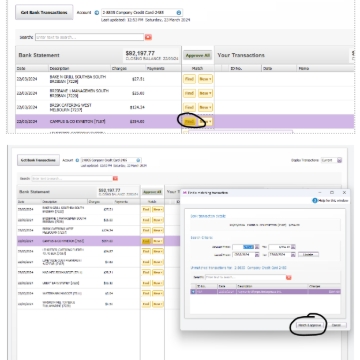Click Find for CAMPUS & CO KYNETON, upper image
The image size is (360, 360).
coord(189,122)
